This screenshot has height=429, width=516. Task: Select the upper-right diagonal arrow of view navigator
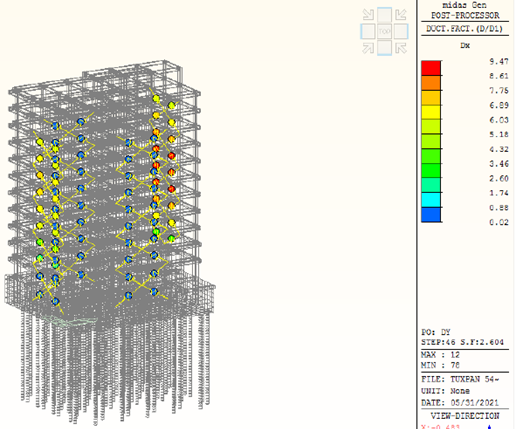[x=400, y=15]
